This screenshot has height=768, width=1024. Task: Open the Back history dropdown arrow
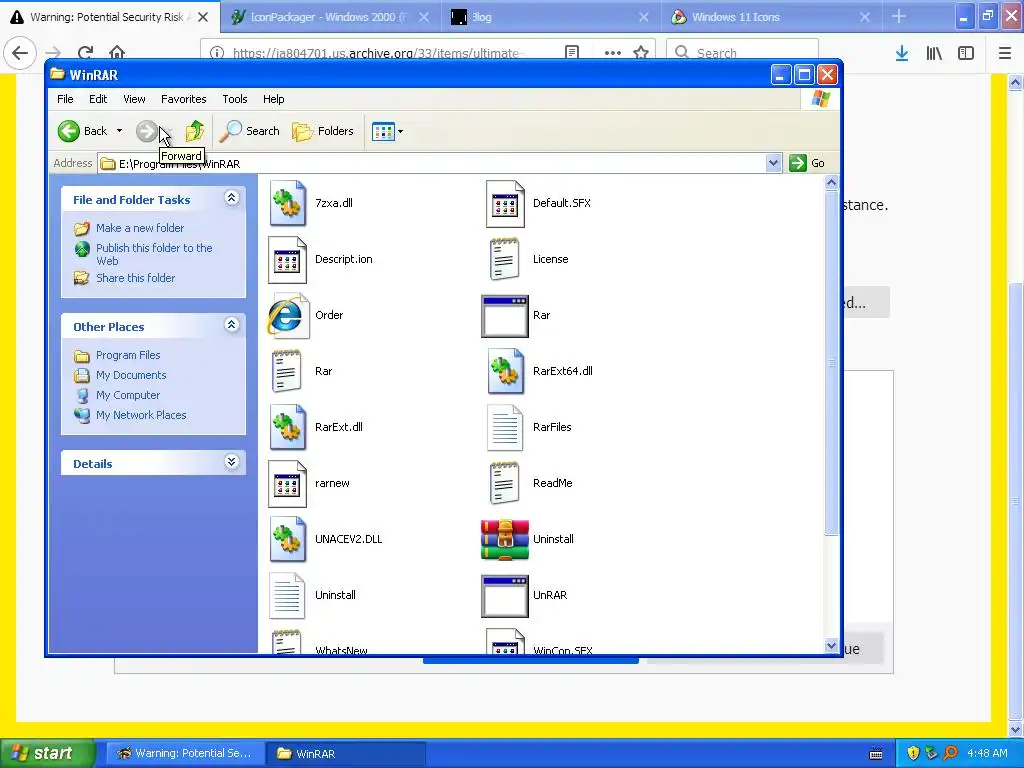pyautogui.click(x=120, y=131)
